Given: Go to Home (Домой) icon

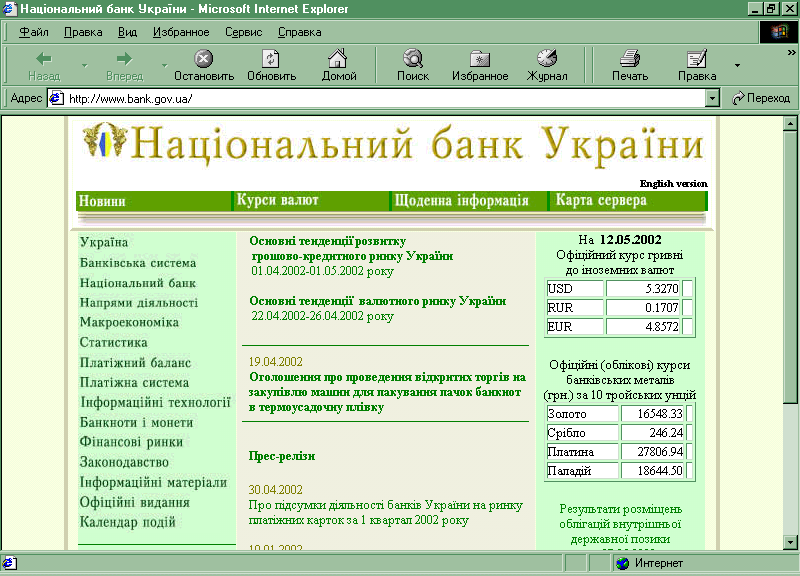Looking at the screenshot, I should tap(339, 59).
